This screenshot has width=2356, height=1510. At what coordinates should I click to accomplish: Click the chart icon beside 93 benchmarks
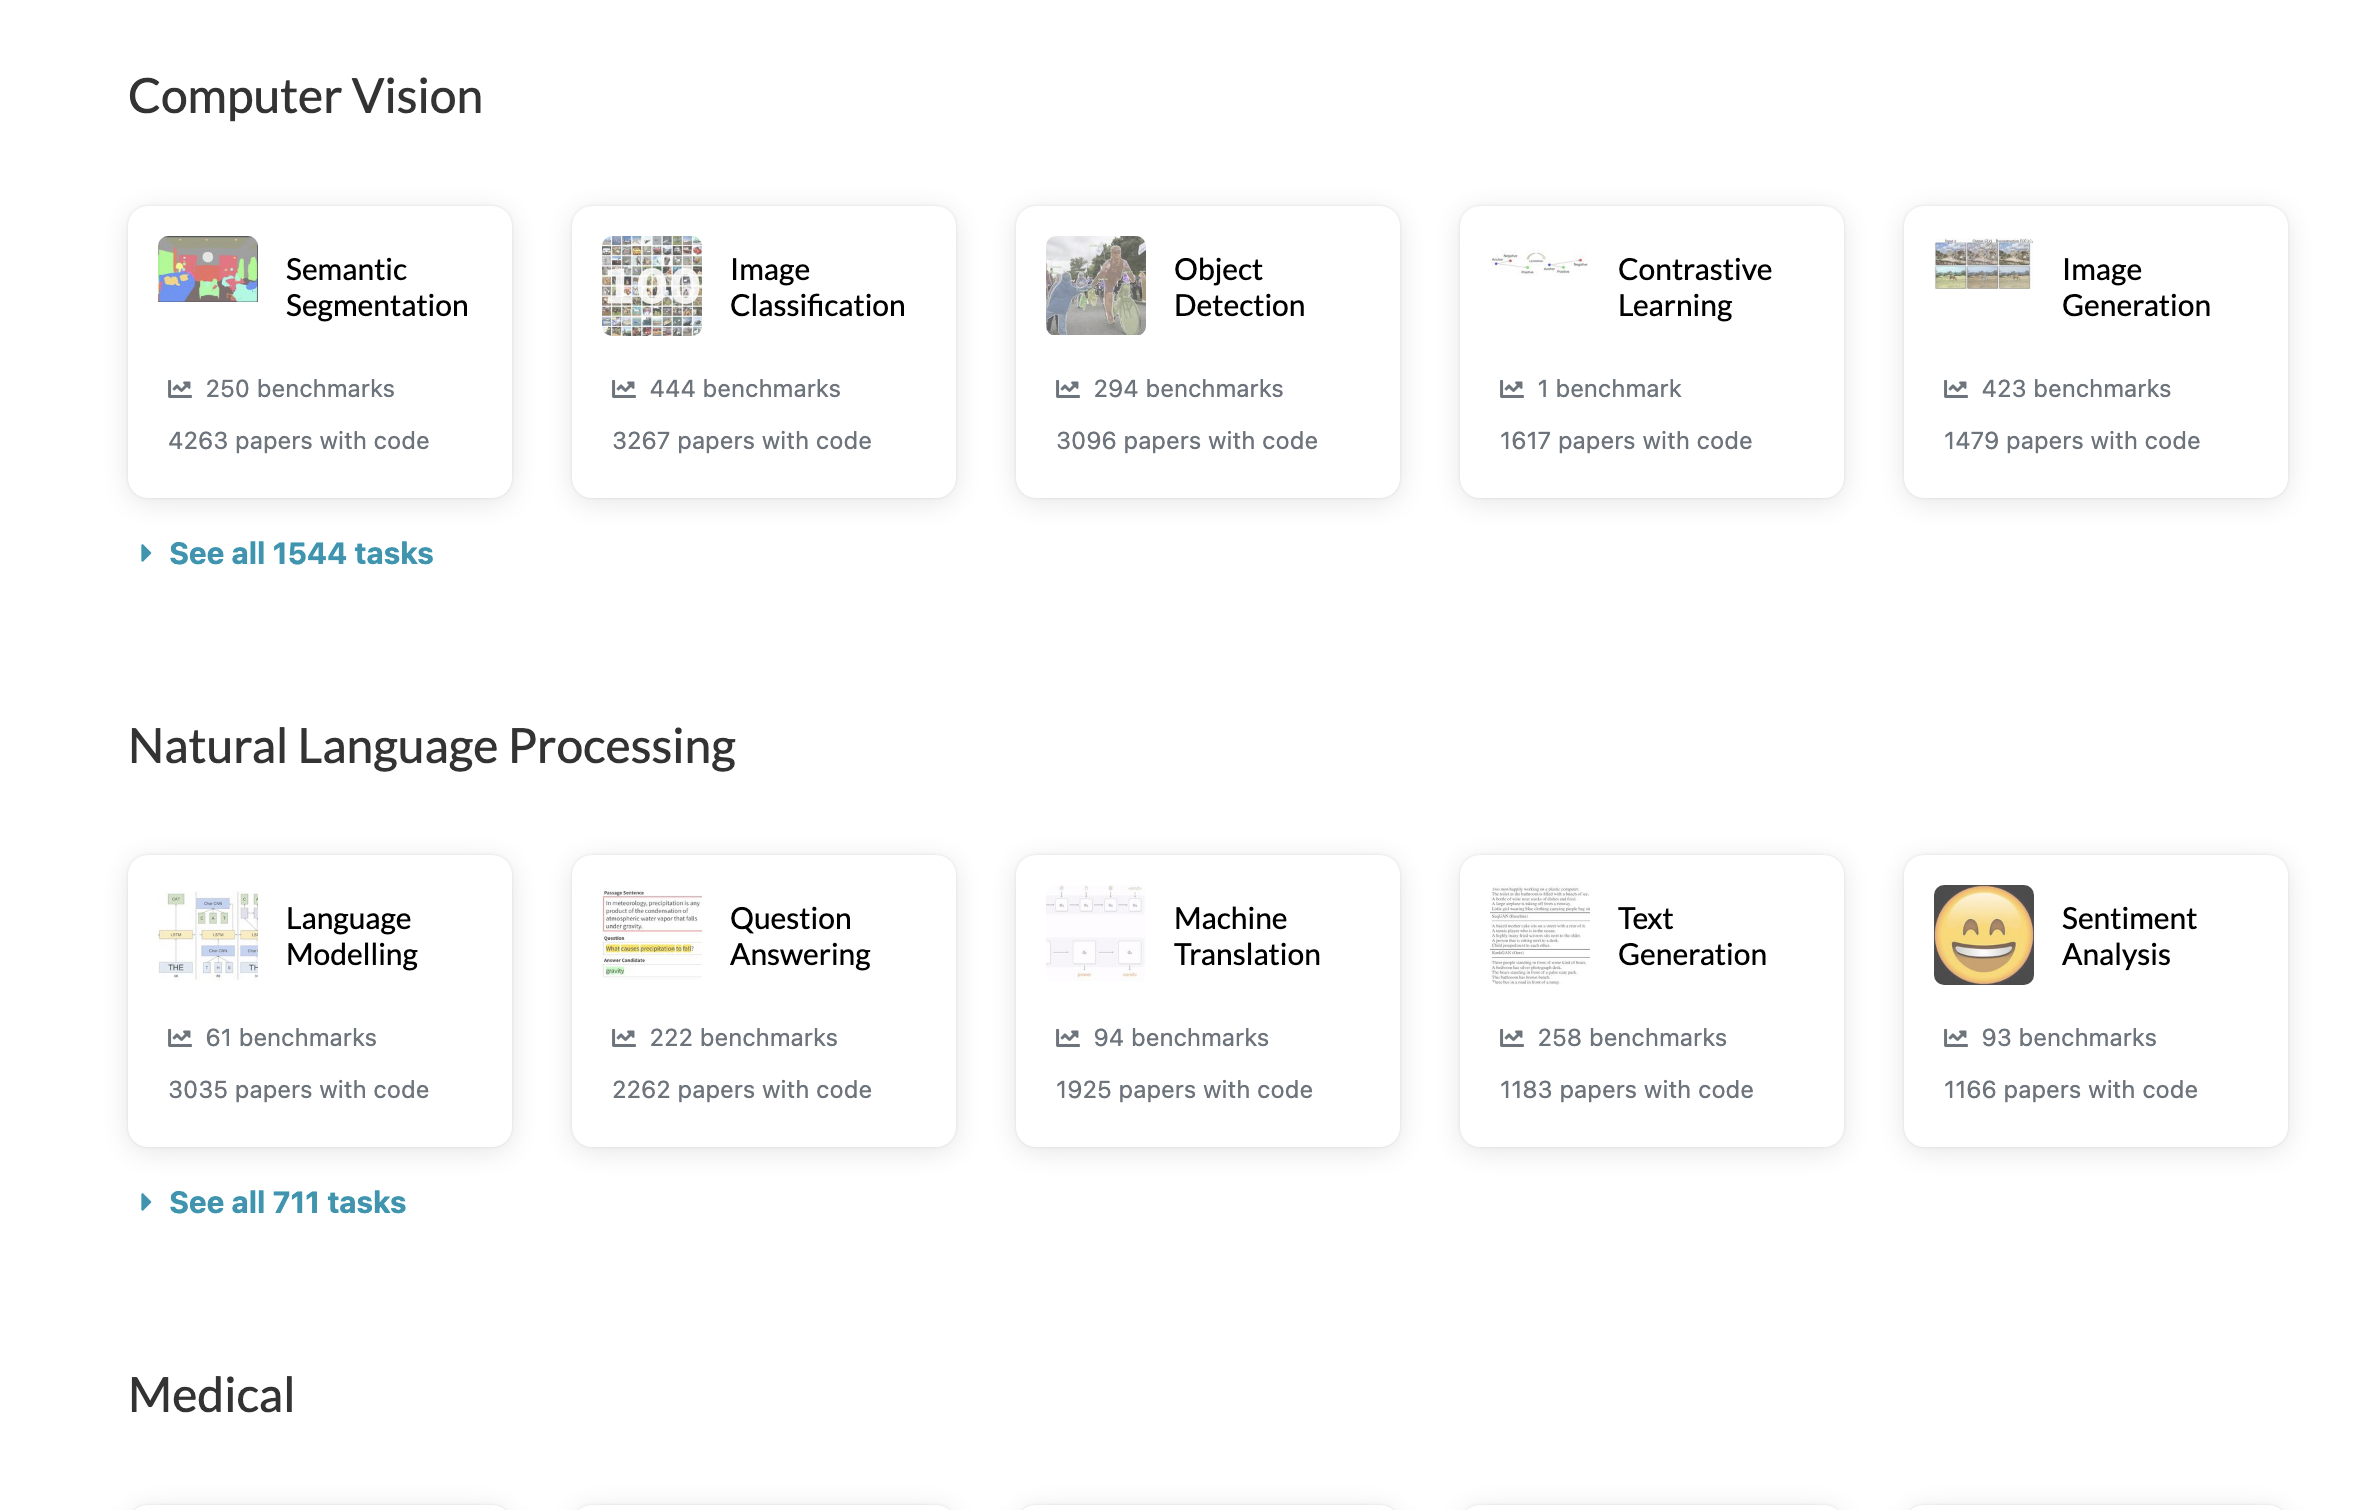[x=1956, y=1038]
